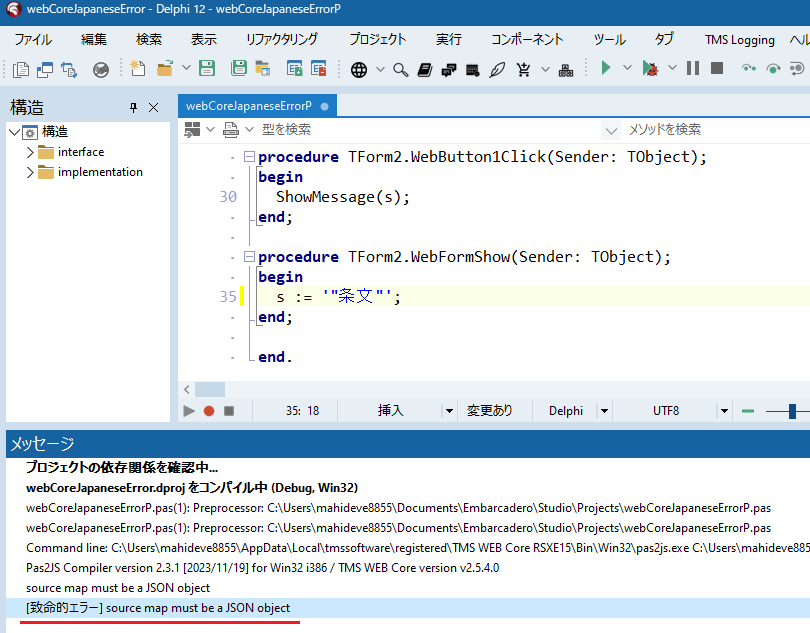Stop macro recording with gray square
The width and height of the screenshot is (810, 633).
pos(229,411)
